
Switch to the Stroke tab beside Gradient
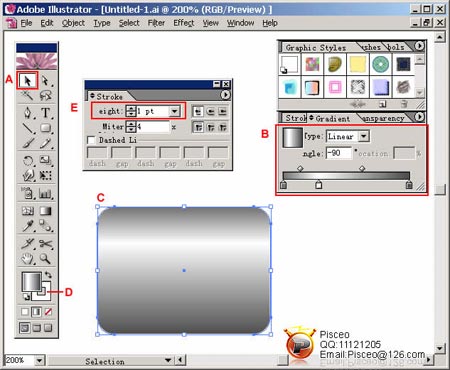(295, 118)
